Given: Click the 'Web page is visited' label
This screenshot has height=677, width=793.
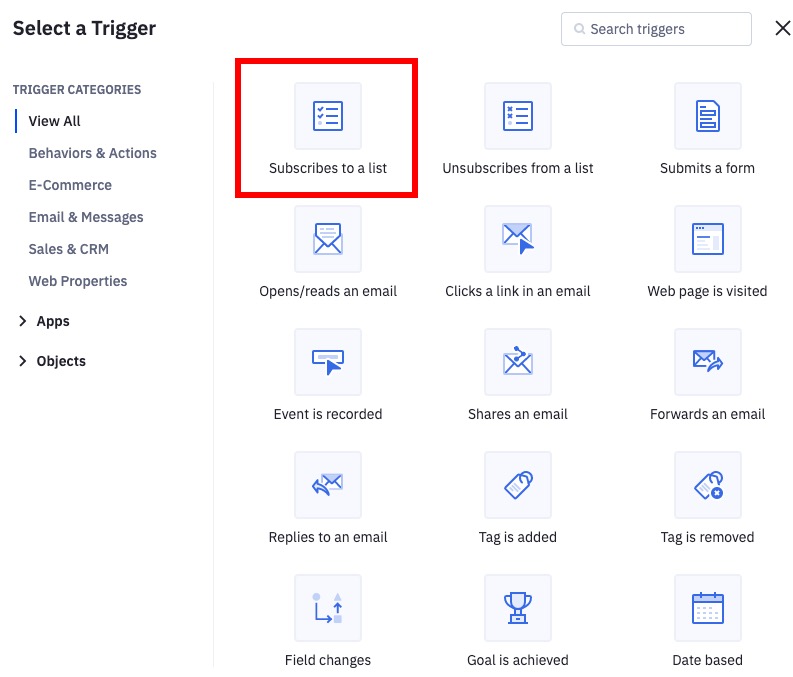Looking at the screenshot, I should (708, 291).
